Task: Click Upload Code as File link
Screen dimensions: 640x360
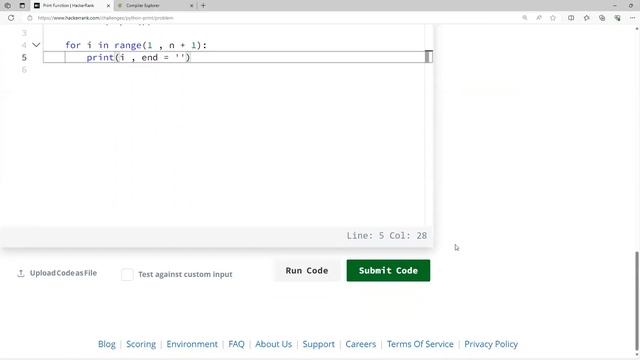Action: tap(63, 273)
